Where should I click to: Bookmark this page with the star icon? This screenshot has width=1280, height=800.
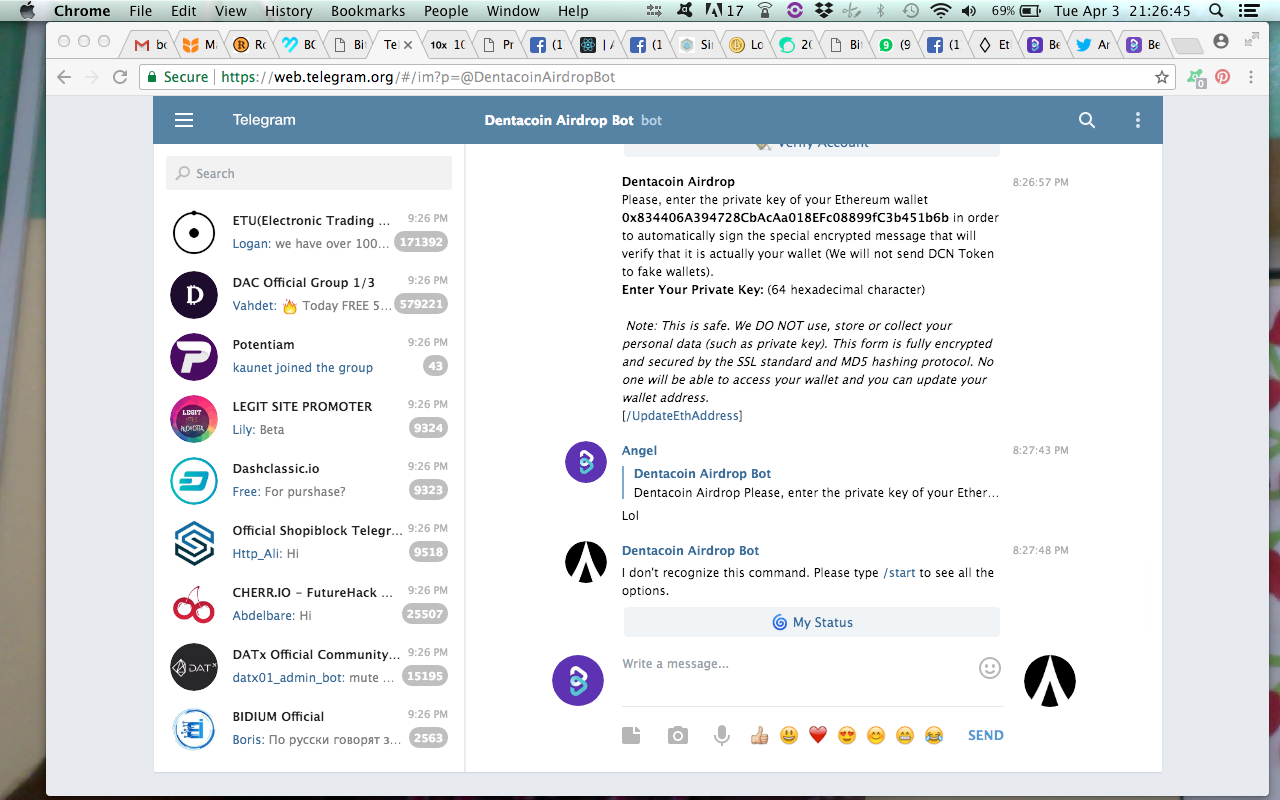pos(1161,77)
